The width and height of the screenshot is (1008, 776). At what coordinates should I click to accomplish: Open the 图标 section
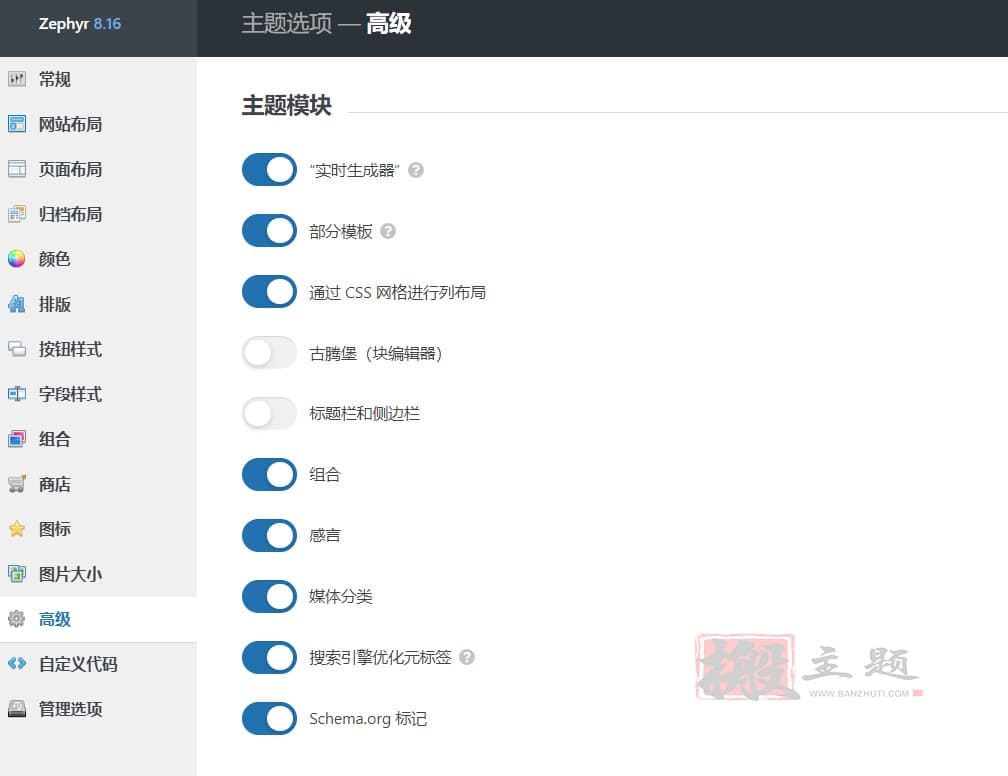[x=98, y=529]
